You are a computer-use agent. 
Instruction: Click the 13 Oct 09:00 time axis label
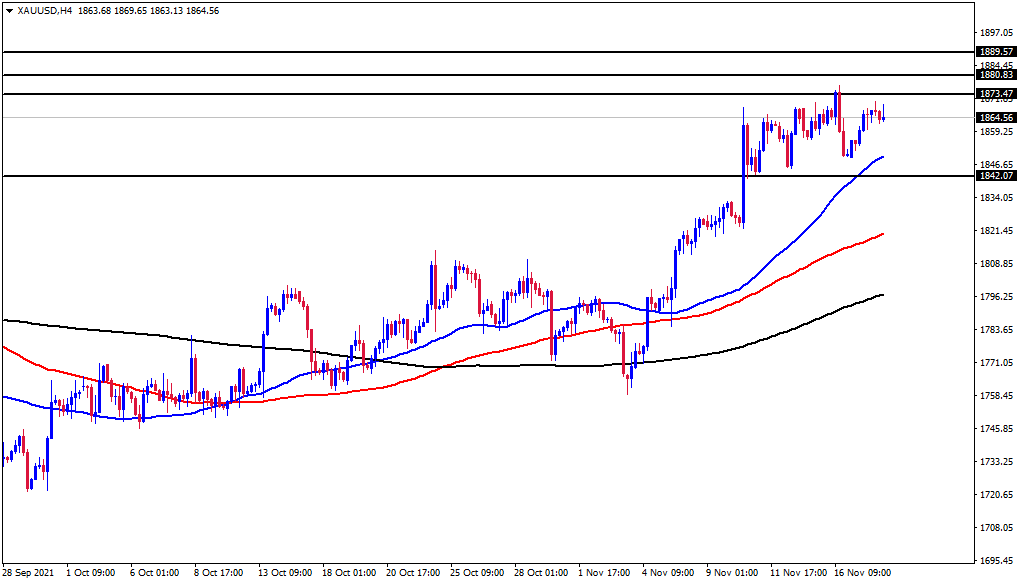tap(285, 573)
